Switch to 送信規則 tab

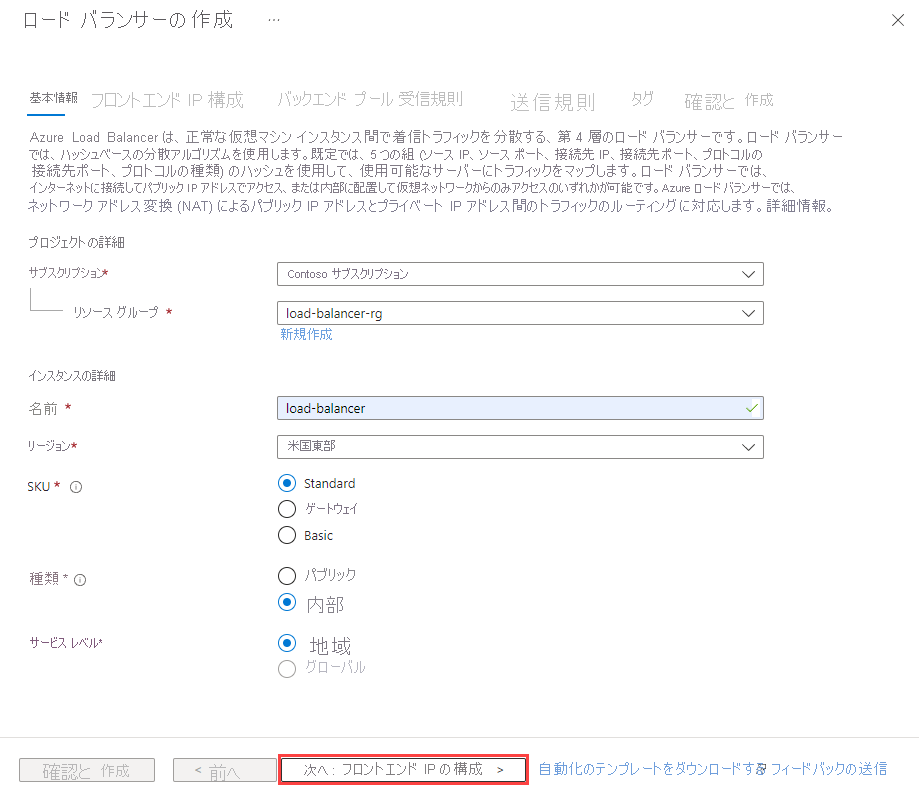[x=553, y=102]
